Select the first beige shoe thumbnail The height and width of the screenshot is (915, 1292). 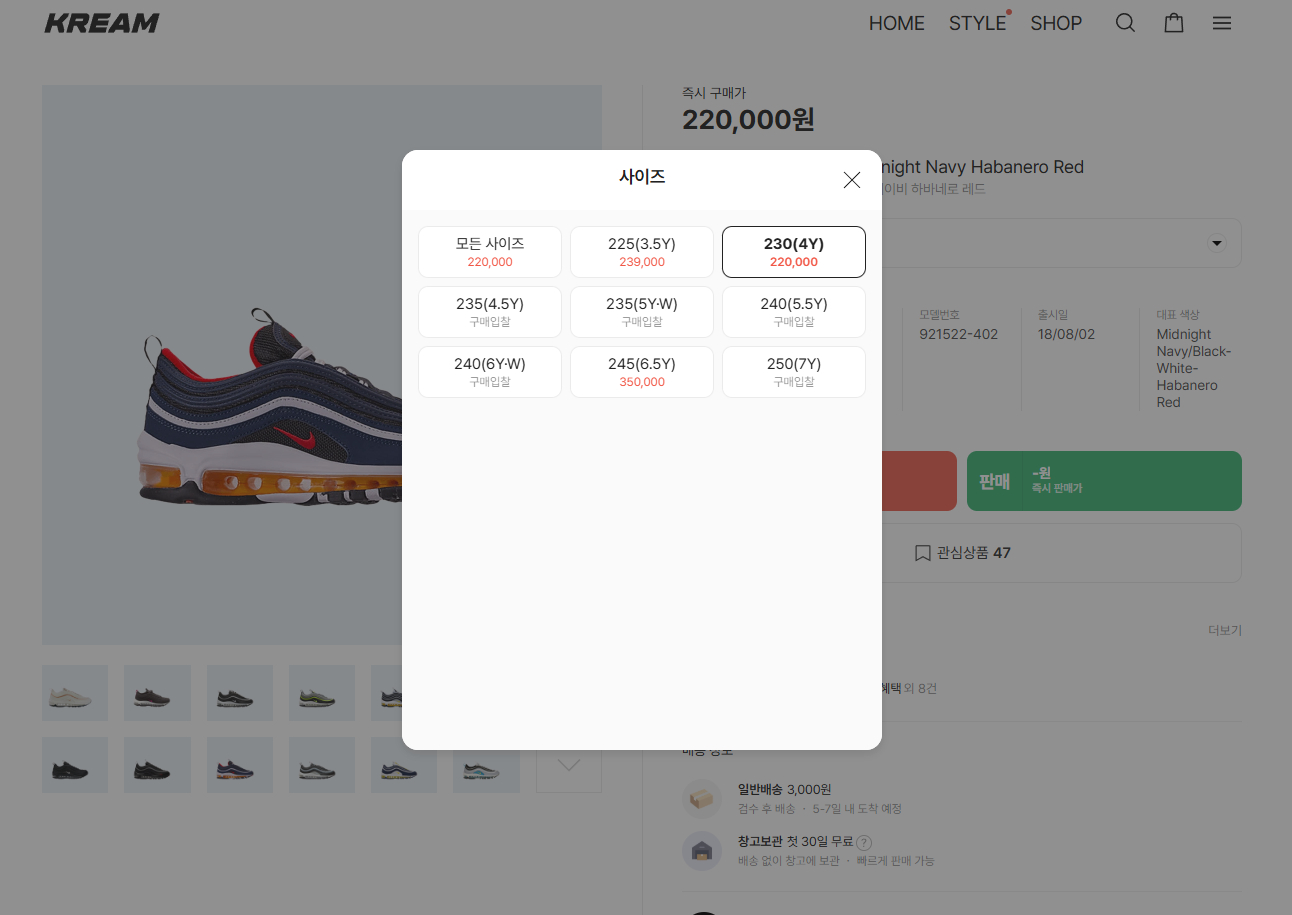75,693
